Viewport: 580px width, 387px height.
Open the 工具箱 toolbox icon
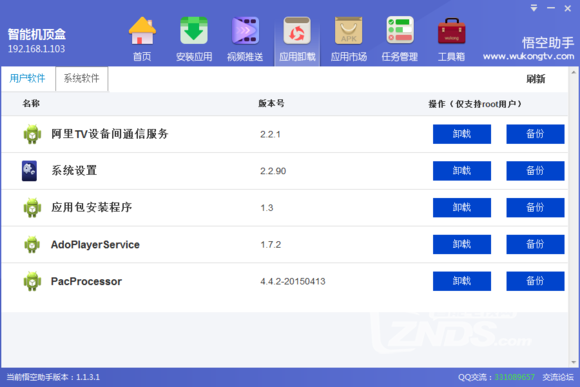point(452,31)
